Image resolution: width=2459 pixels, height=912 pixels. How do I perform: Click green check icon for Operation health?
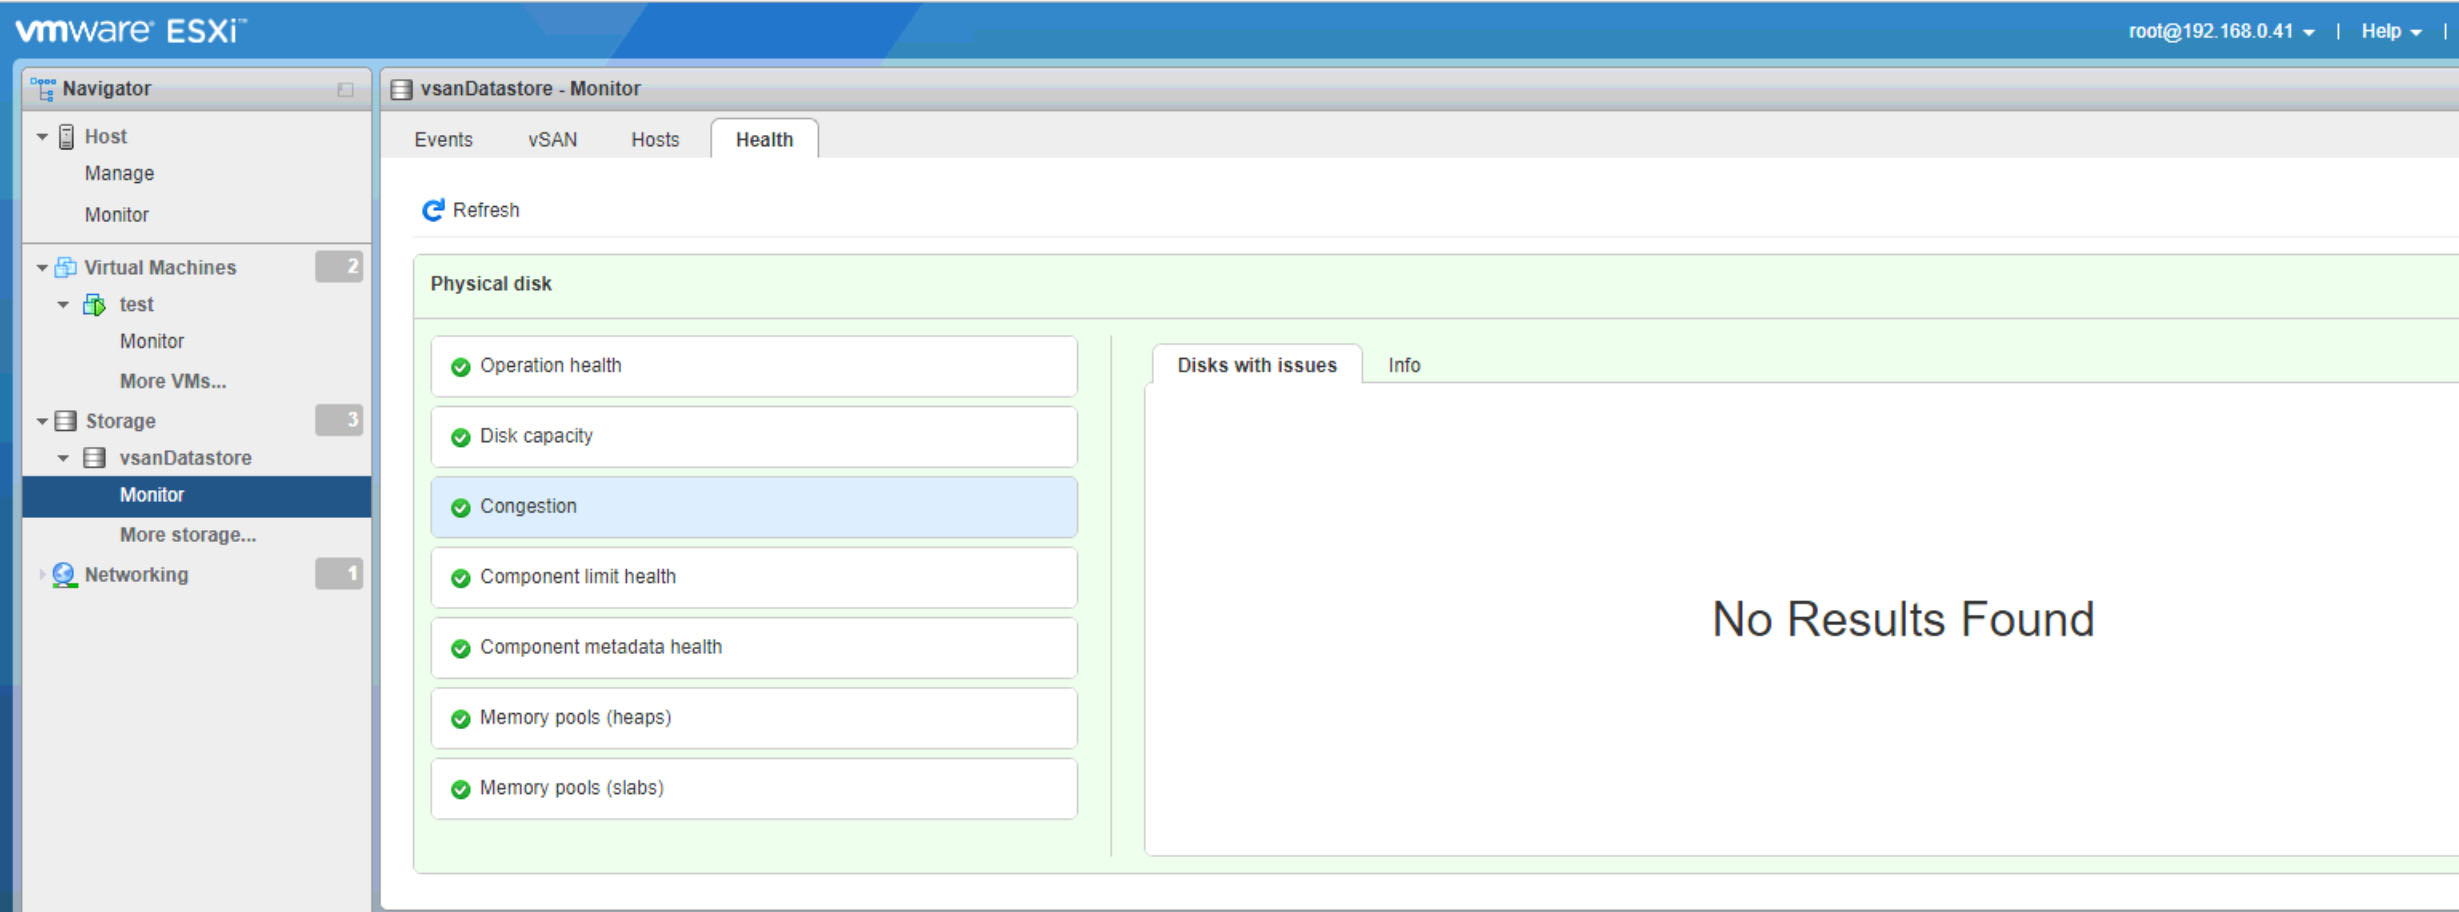click(x=461, y=367)
